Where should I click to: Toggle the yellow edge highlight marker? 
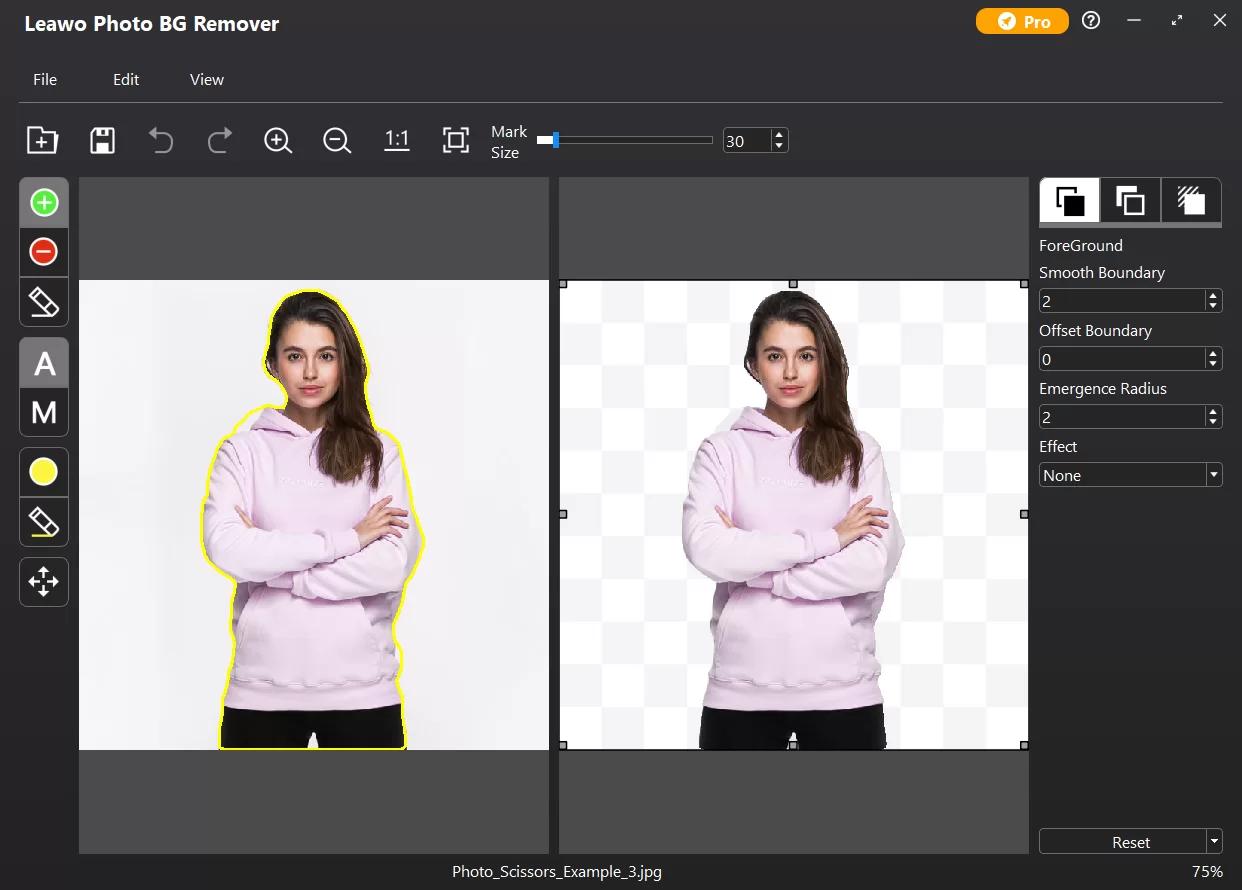(x=44, y=472)
